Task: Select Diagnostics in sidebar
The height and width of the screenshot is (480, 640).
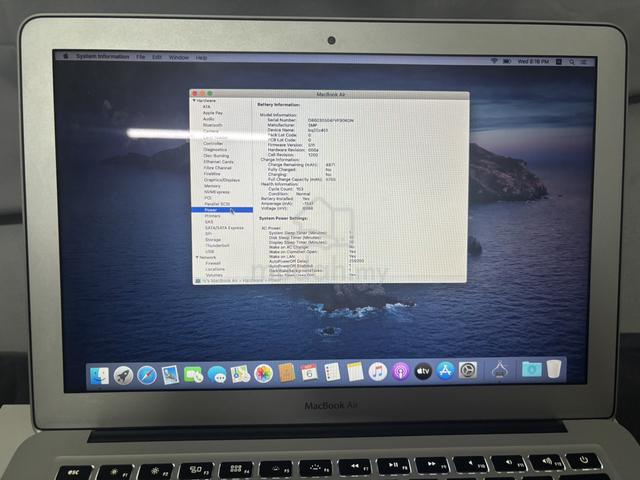Action: [215, 149]
